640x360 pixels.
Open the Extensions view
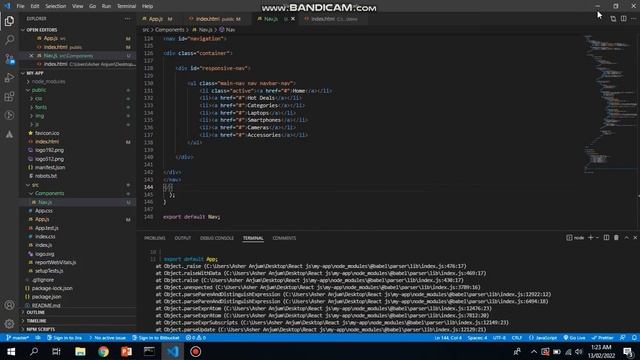click(9, 96)
